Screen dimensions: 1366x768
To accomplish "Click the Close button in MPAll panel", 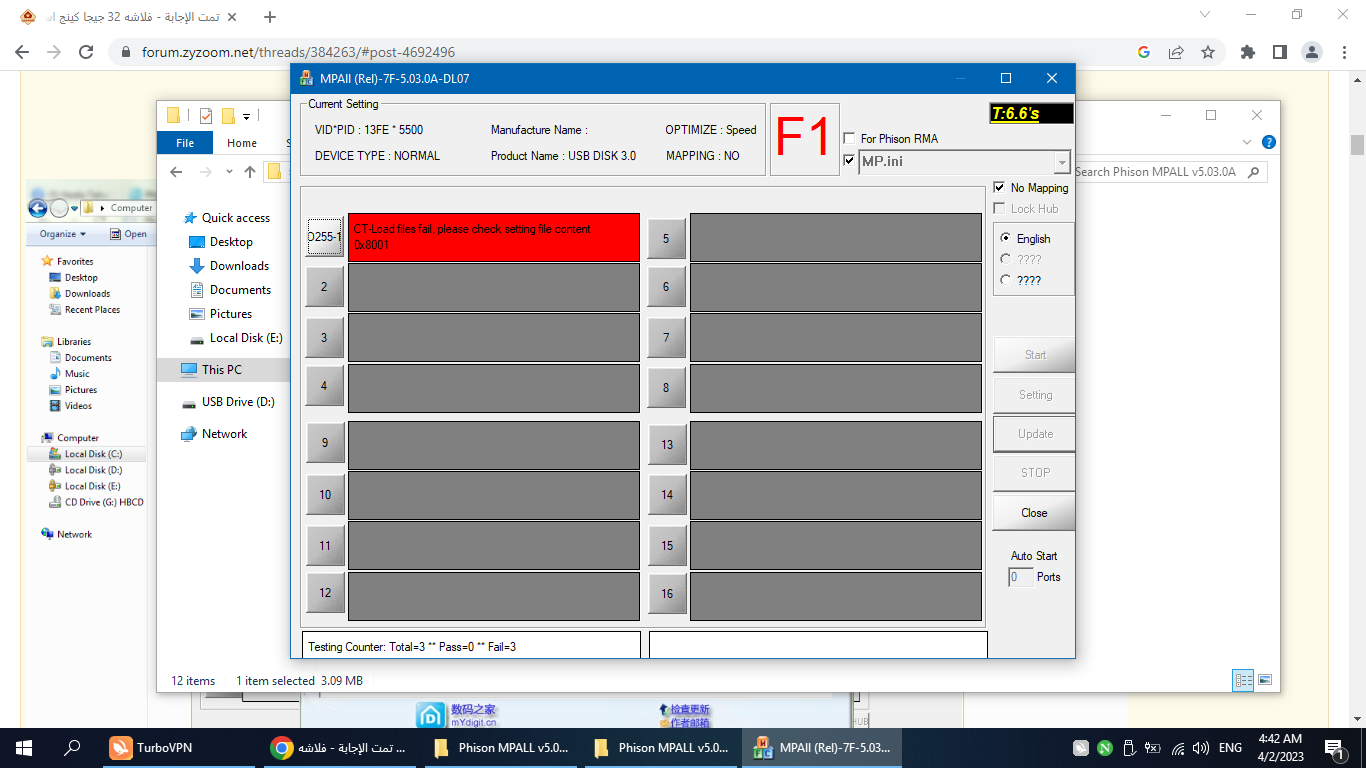I will click(x=1034, y=512).
